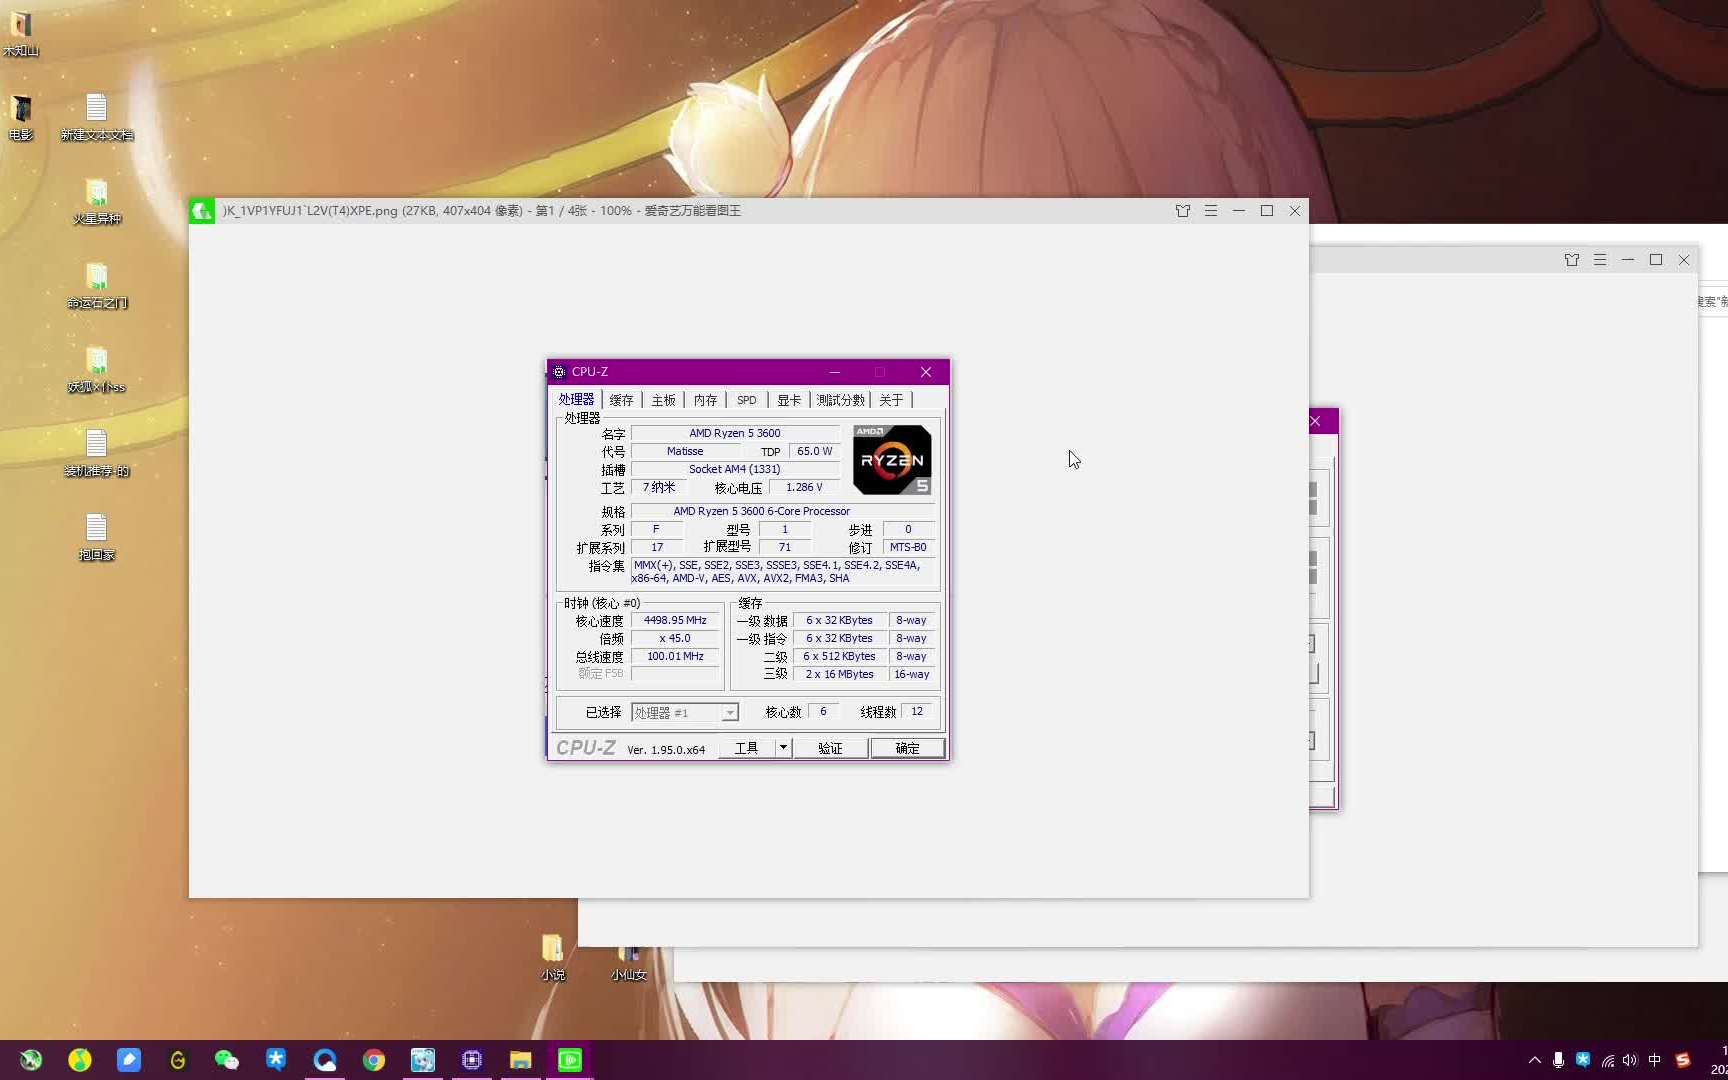This screenshot has height=1080, width=1728.
Task: Open the yellow G icon on taskbar
Action: click(178, 1060)
